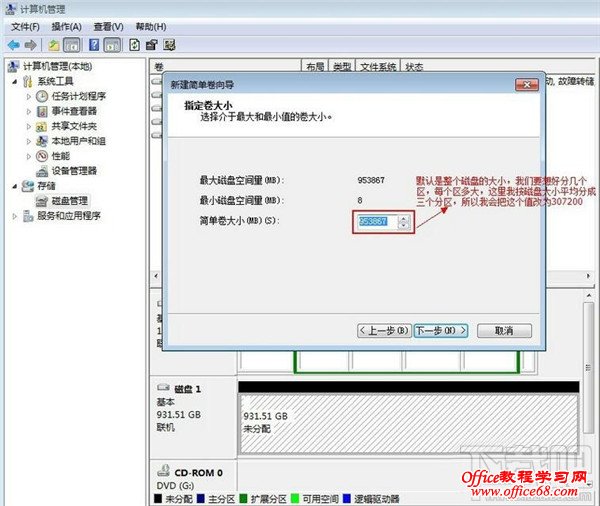Image resolution: width=600 pixels, height=506 pixels.
Task: Click the 上一步(B) back button
Action: pyautogui.click(x=385, y=330)
